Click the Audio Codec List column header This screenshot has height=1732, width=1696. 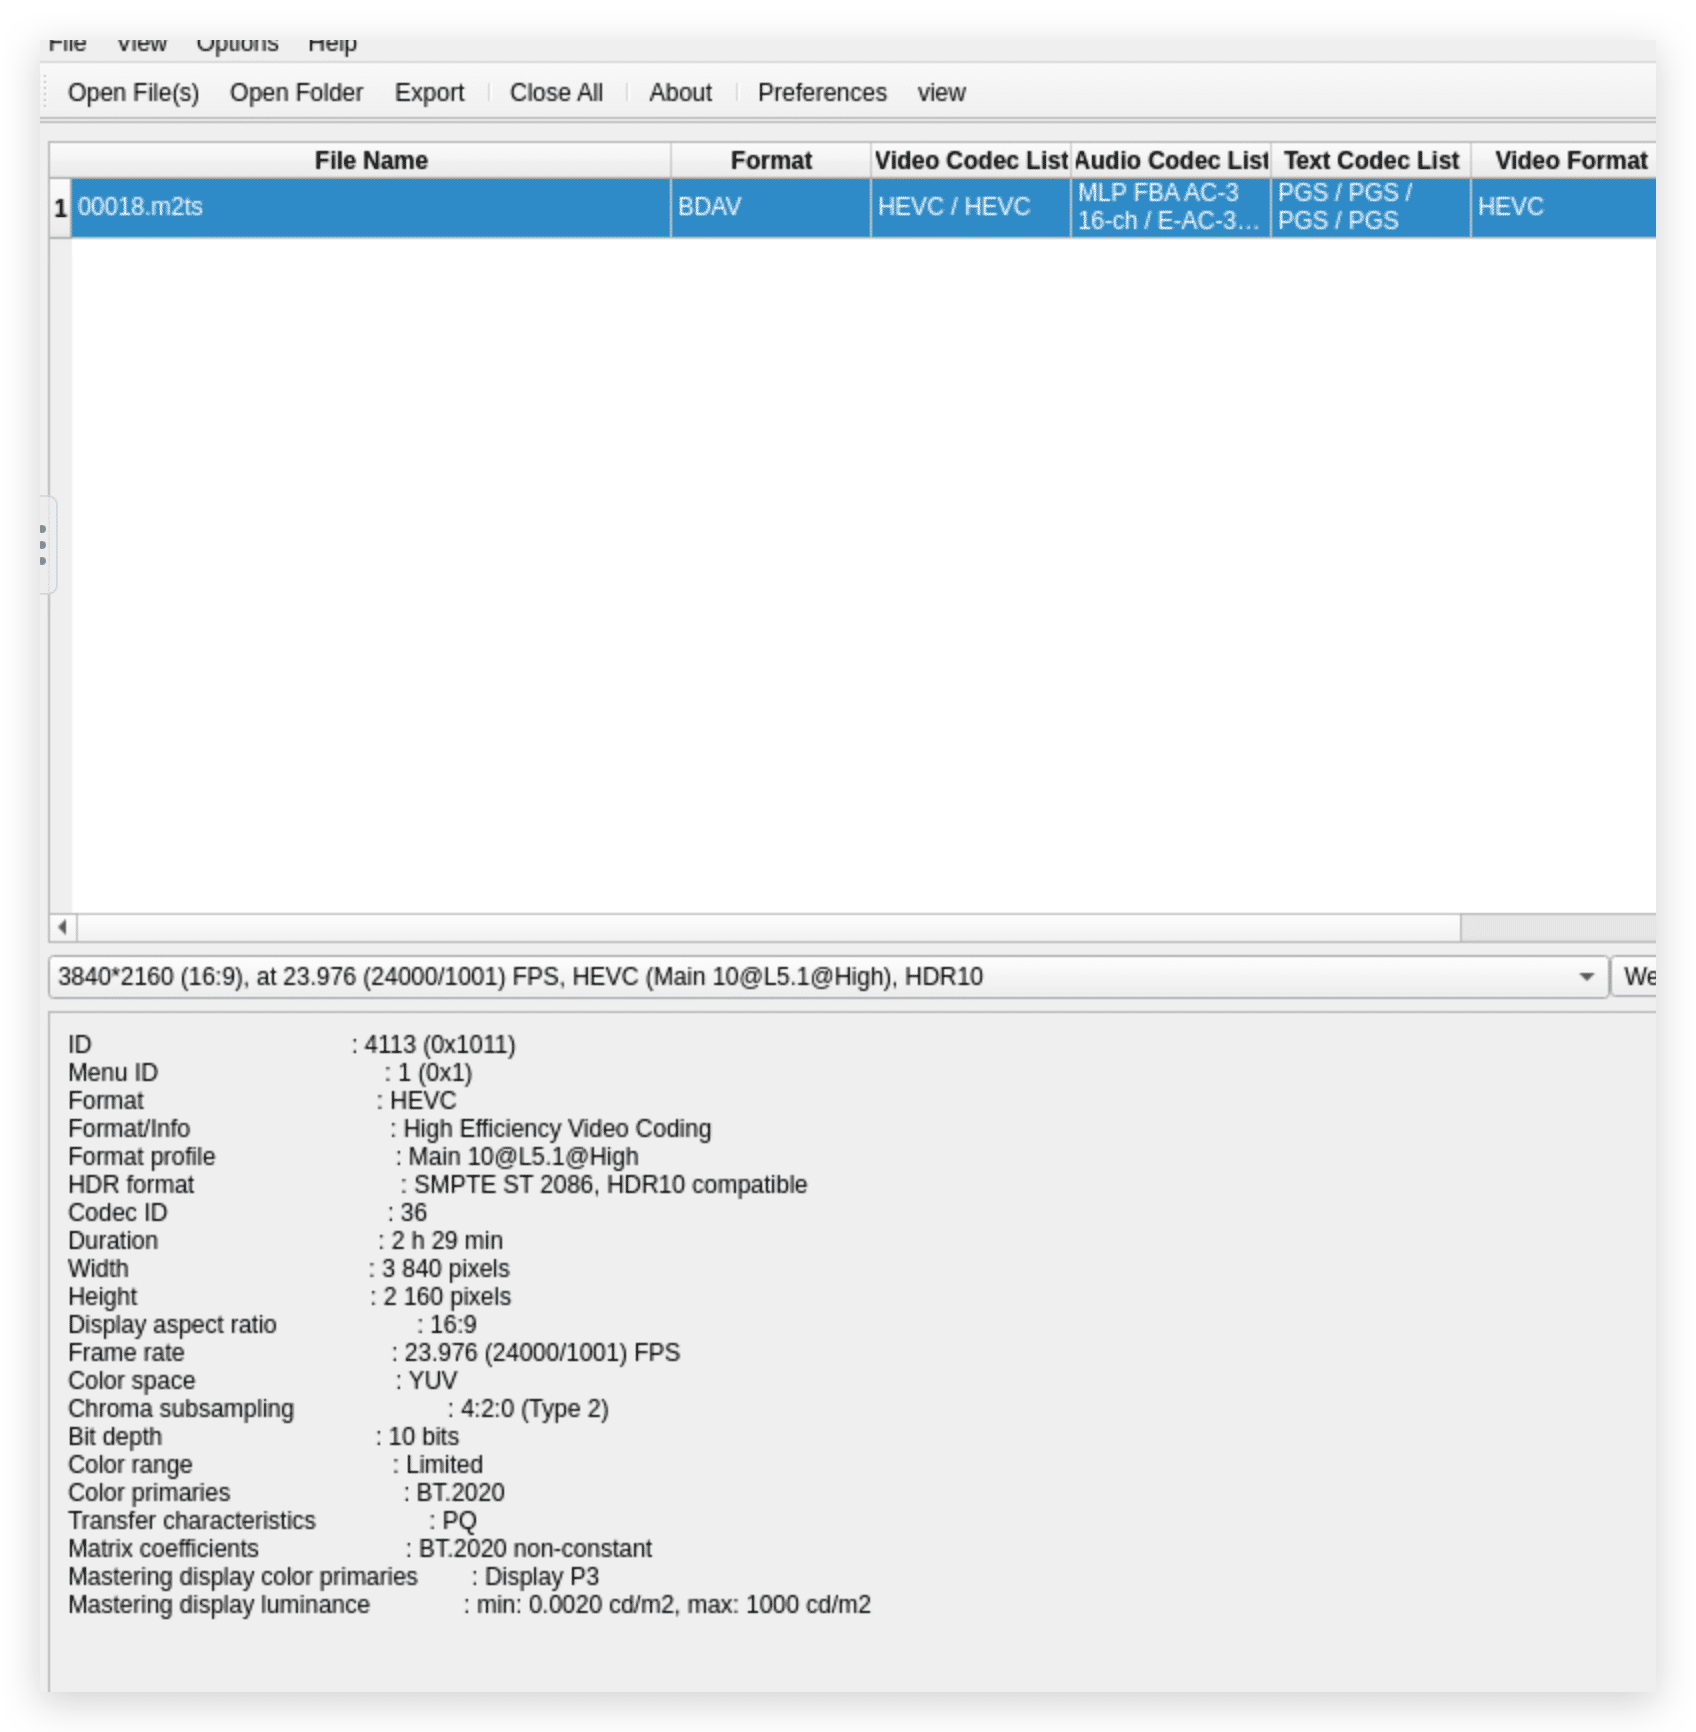click(1170, 160)
